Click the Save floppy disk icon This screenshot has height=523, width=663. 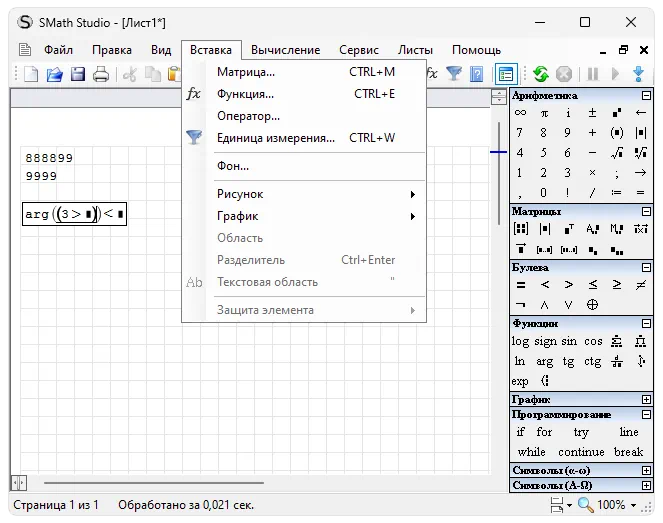pos(78,74)
